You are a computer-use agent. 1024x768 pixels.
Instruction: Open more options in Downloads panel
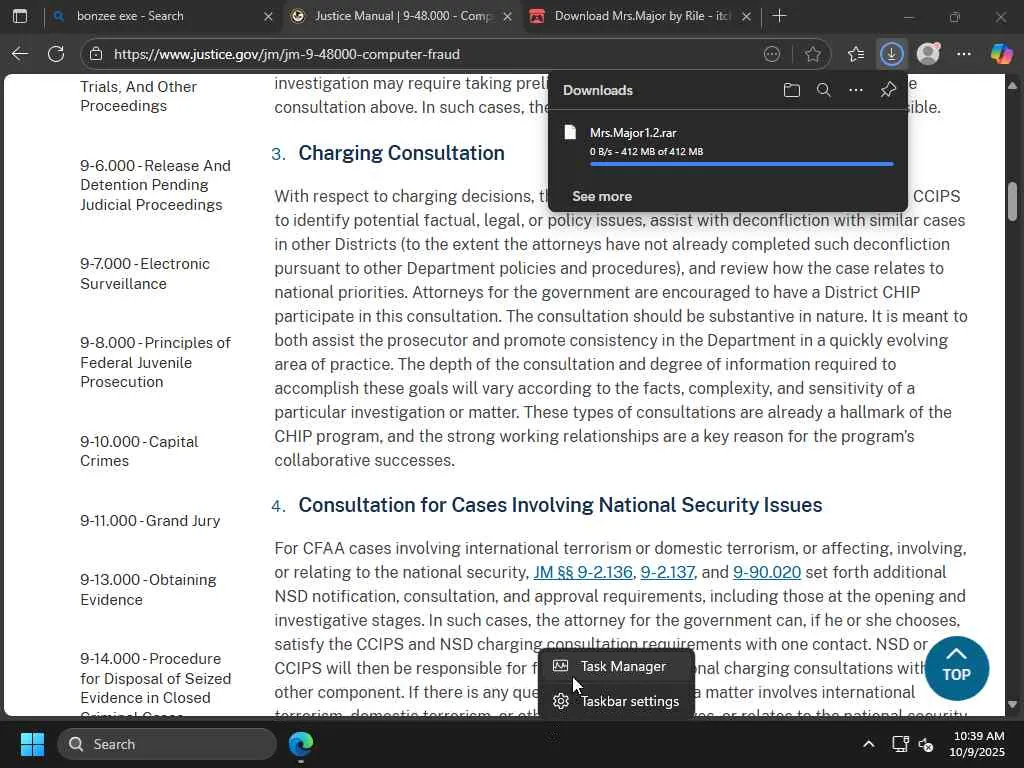click(856, 90)
